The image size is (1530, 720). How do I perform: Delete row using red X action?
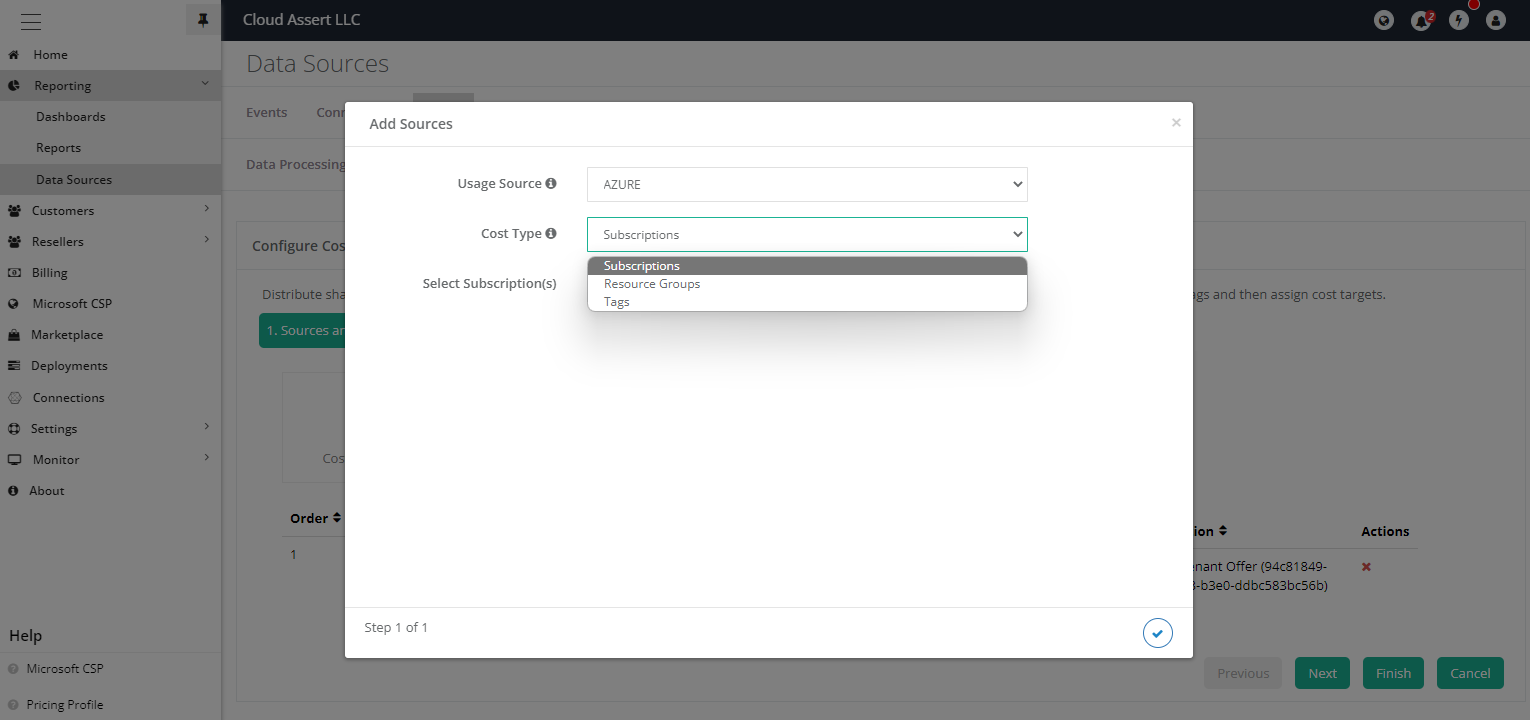point(1366,567)
